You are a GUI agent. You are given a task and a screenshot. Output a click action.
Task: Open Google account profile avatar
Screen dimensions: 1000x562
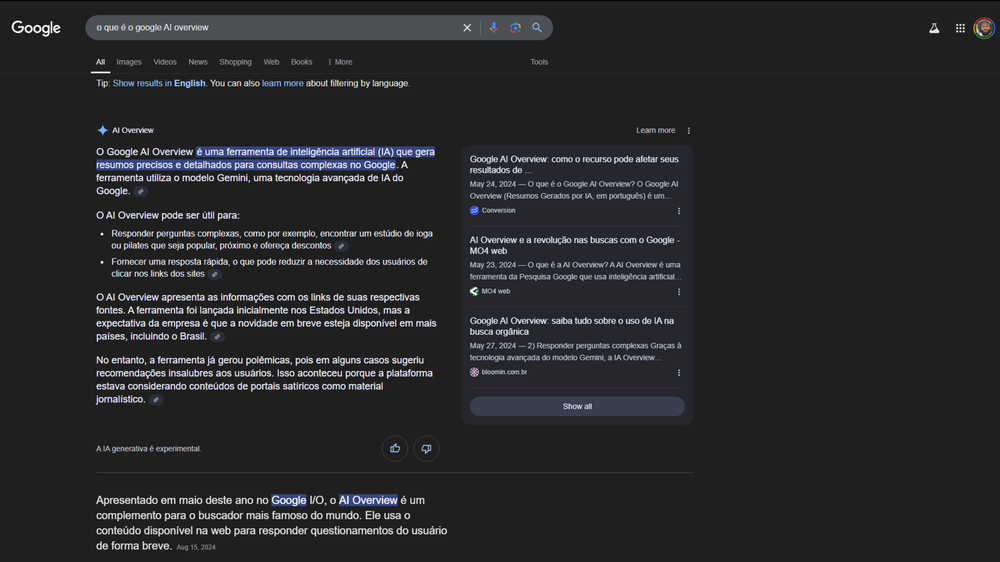click(984, 28)
